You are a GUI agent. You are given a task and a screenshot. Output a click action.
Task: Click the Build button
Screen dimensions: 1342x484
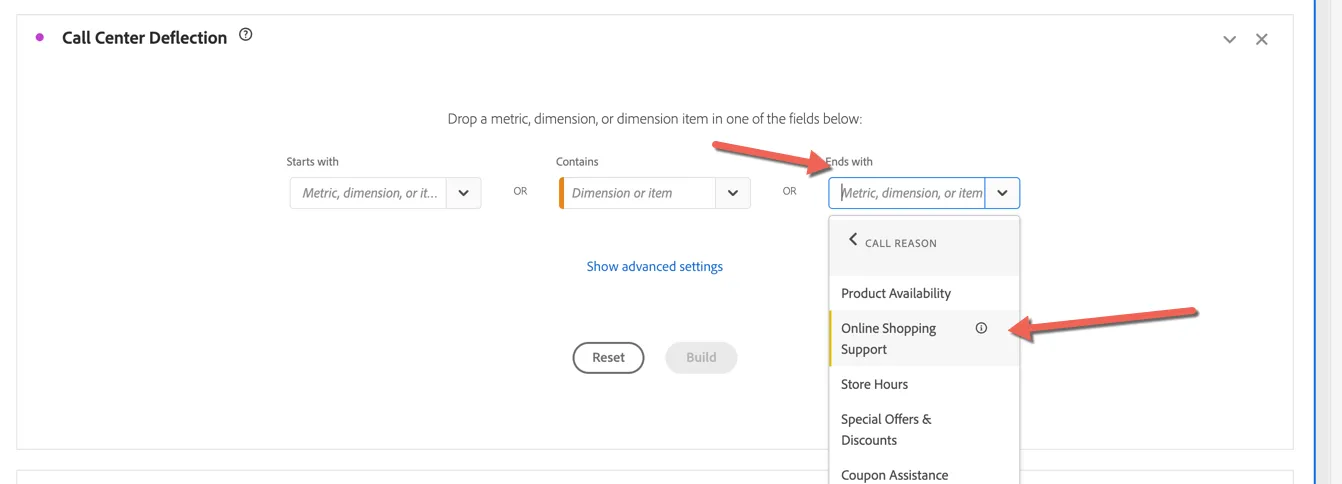tap(701, 357)
